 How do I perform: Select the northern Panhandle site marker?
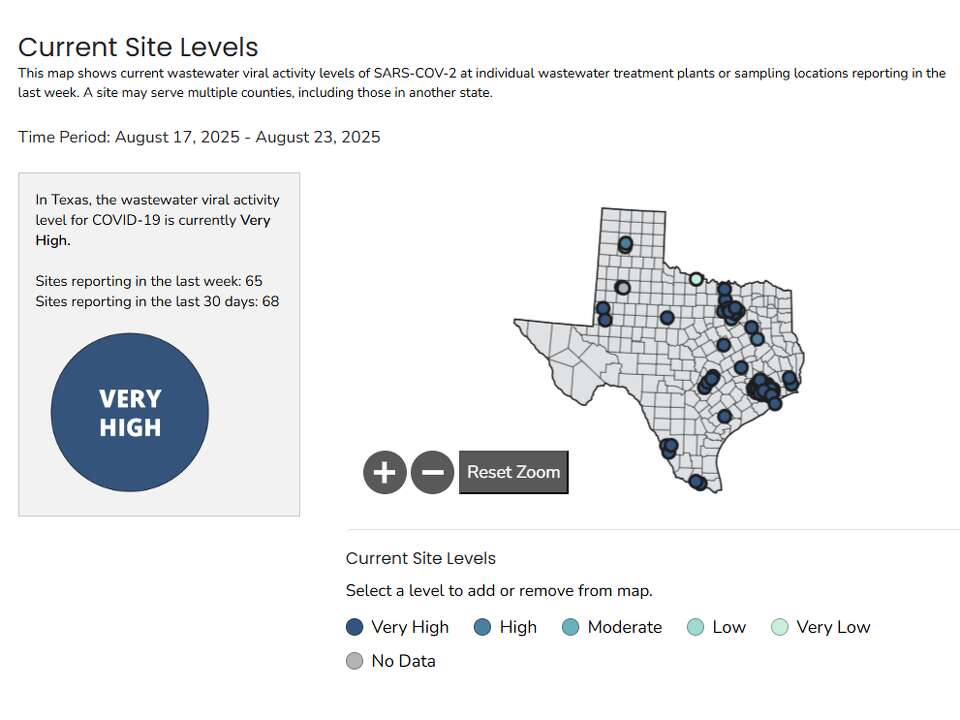[625, 244]
